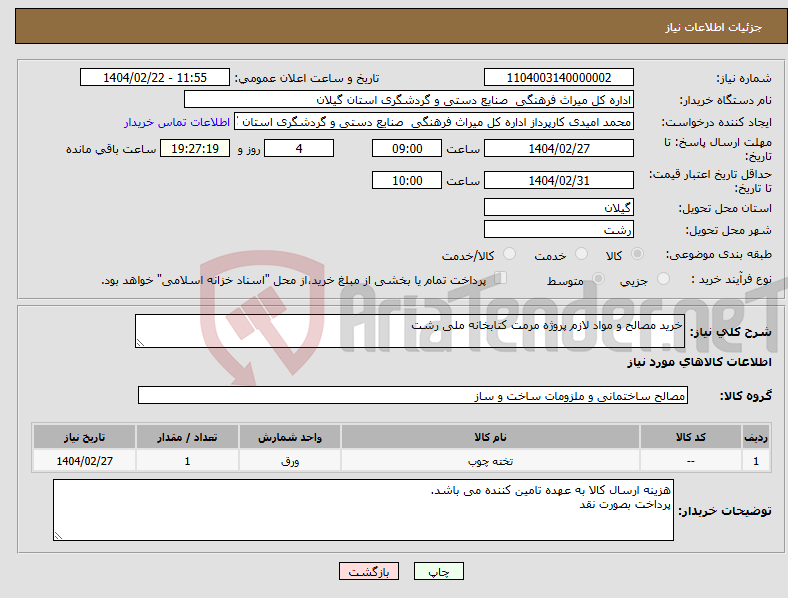Click the اطلاعات کالاهای مورد نیاز heading
Viewport: 788px width, 598px height.
click(x=699, y=362)
